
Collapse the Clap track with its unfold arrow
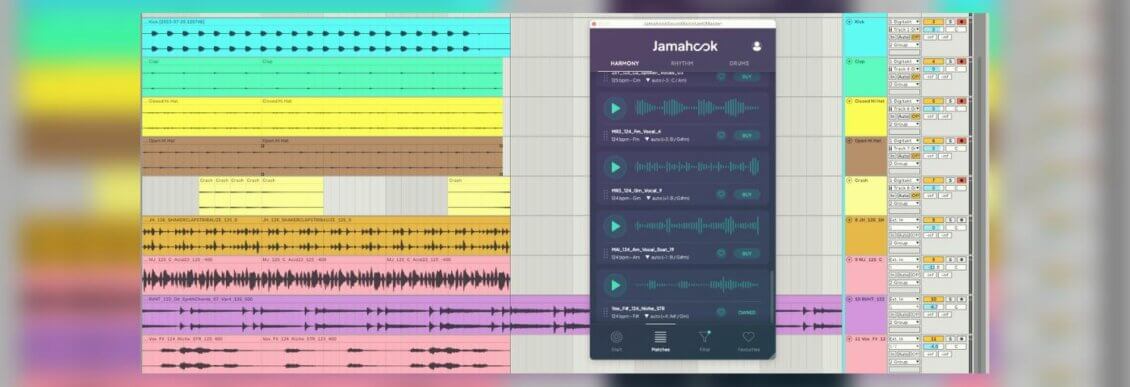pyautogui.click(x=850, y=62)
